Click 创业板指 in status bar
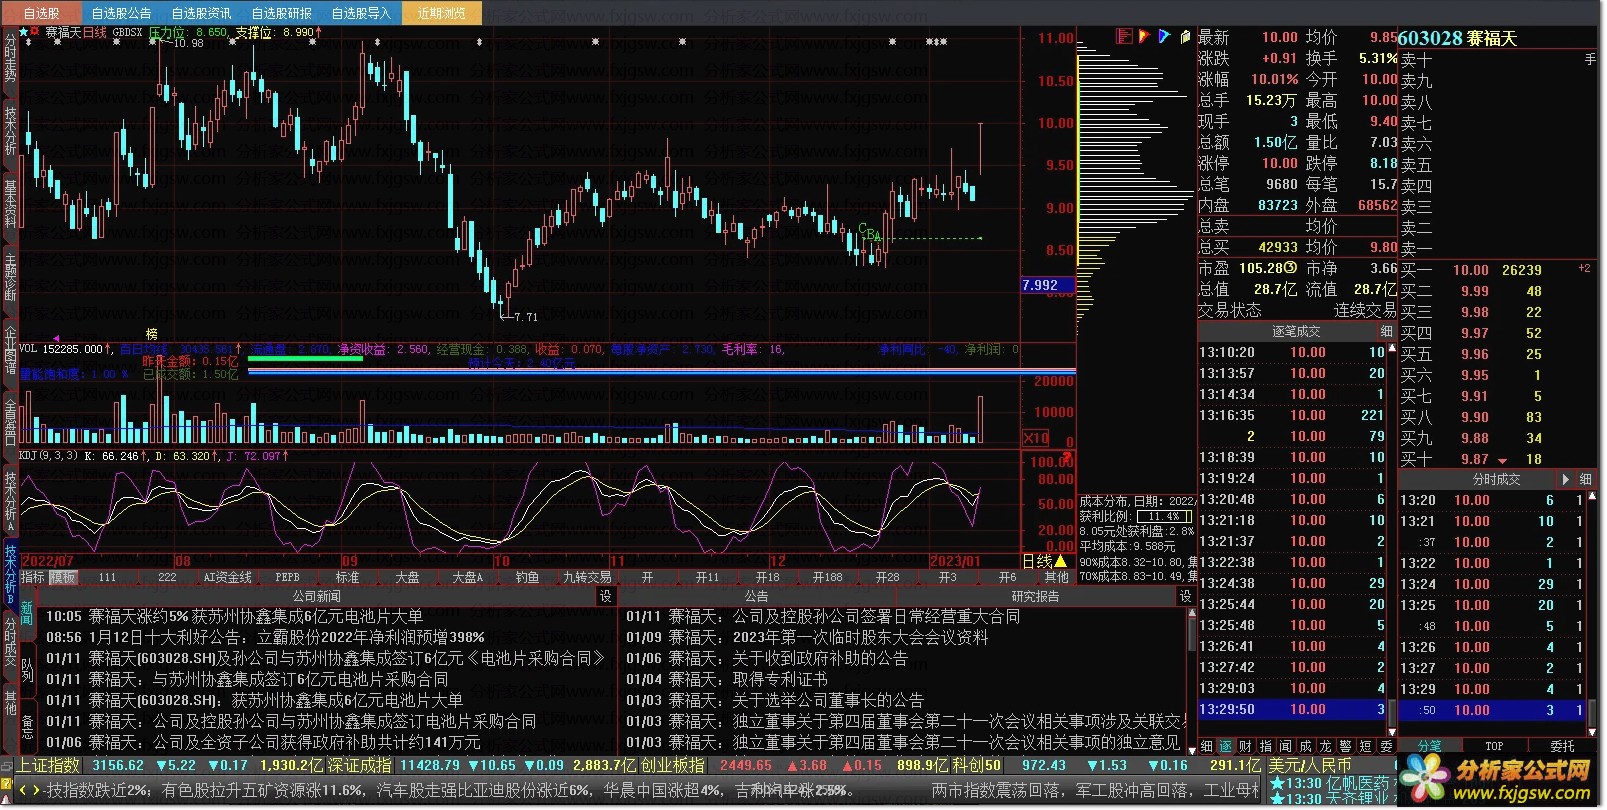This screenshot has width=1607, height=810. pos(673,765)
